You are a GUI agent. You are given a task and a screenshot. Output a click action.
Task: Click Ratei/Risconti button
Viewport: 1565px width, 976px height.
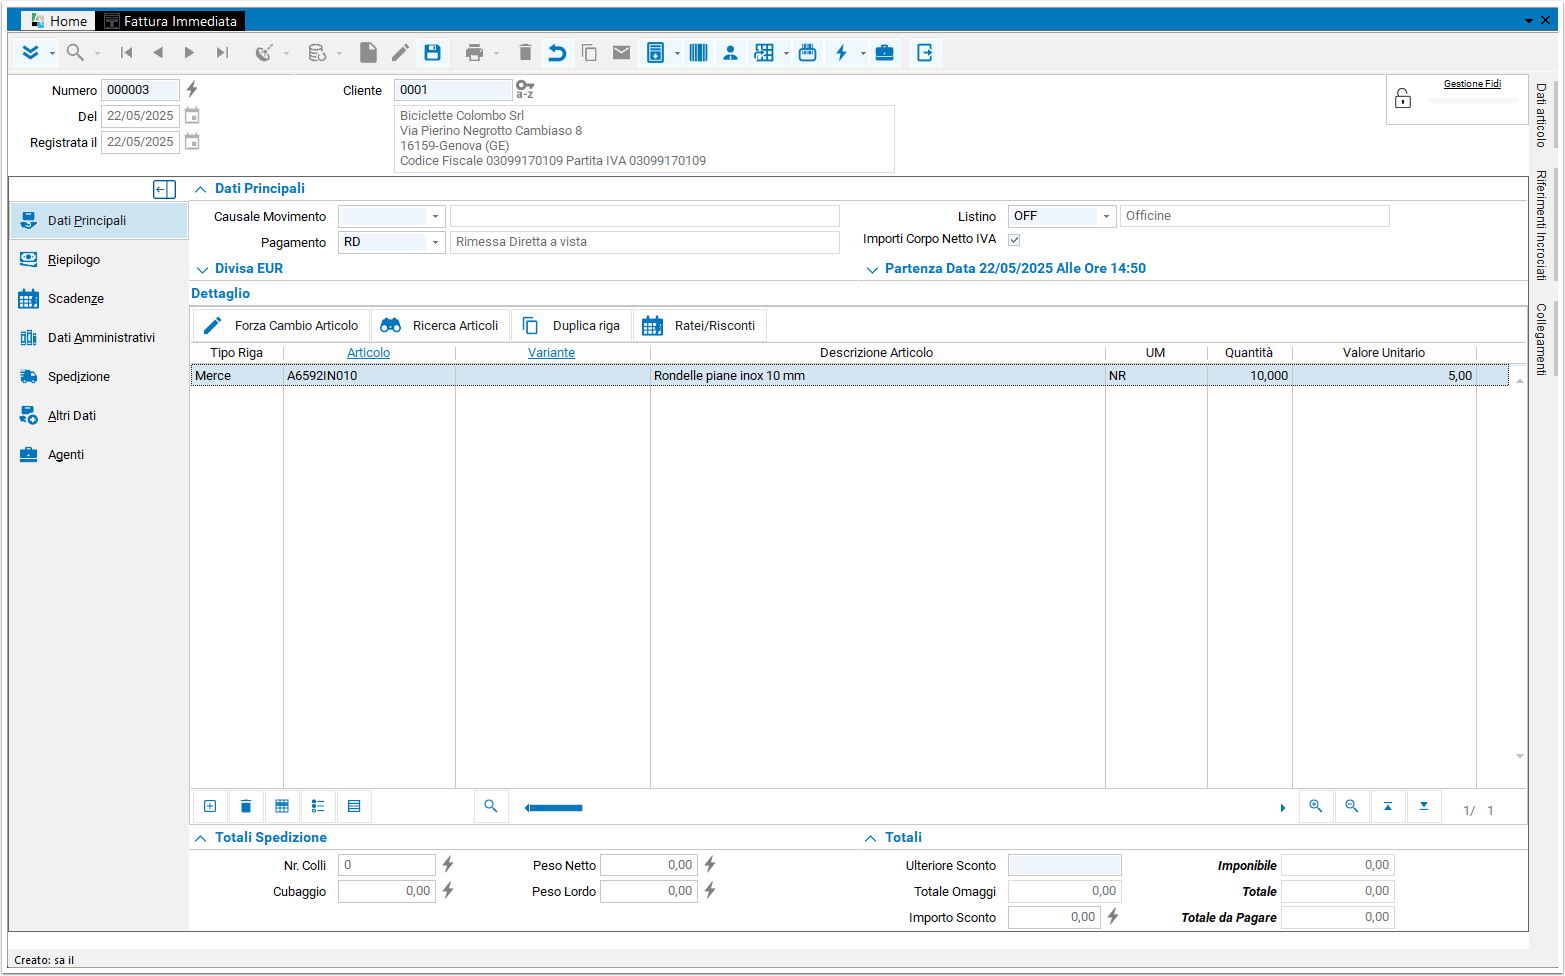pyautogui.click(x=700, y=326)
